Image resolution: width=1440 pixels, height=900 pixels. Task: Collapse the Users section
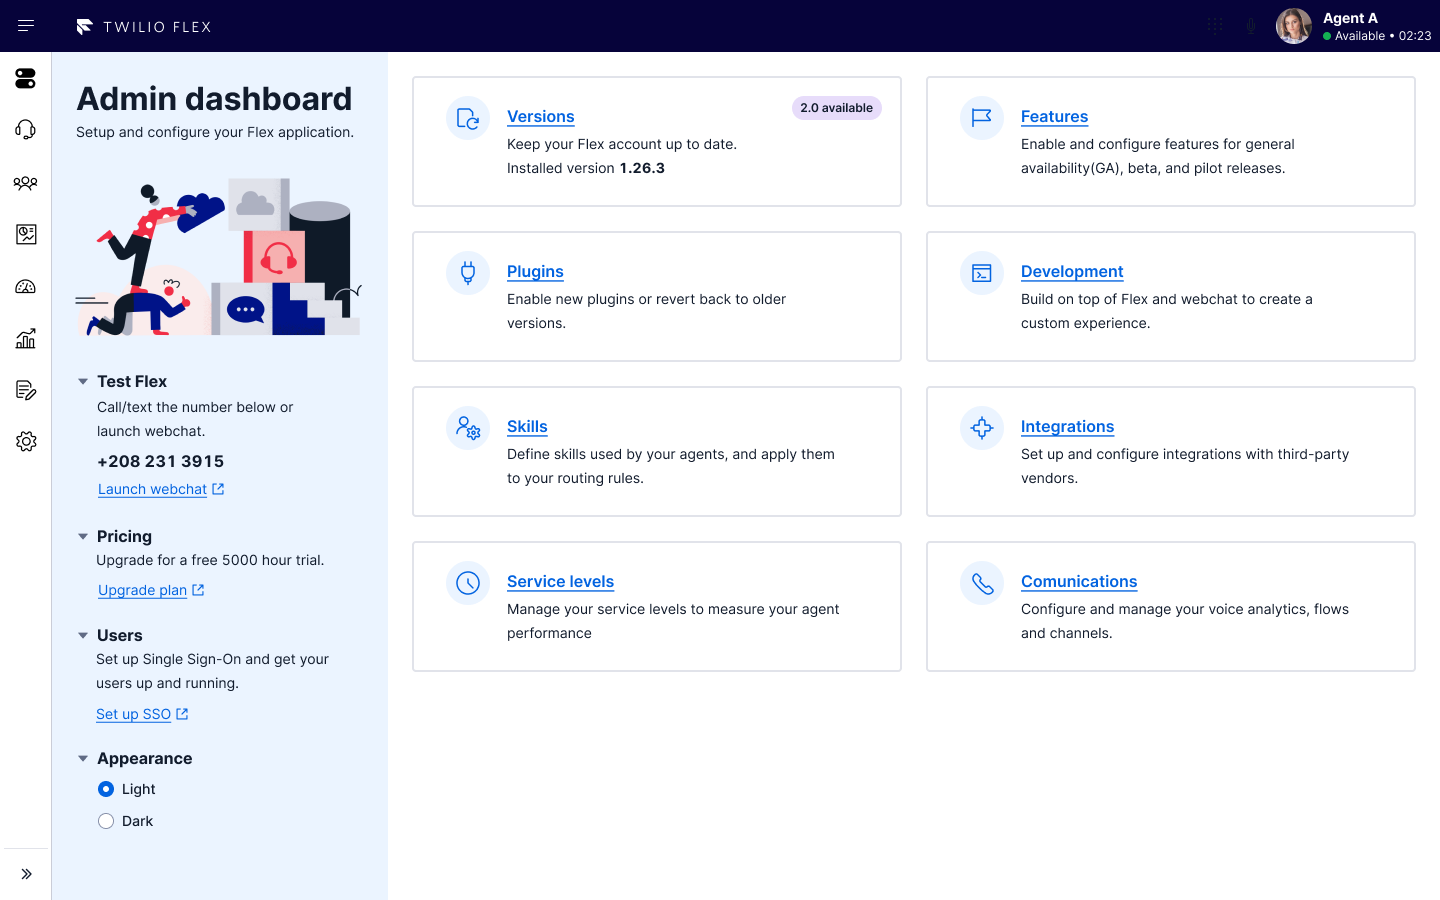(x=83, y=635)
